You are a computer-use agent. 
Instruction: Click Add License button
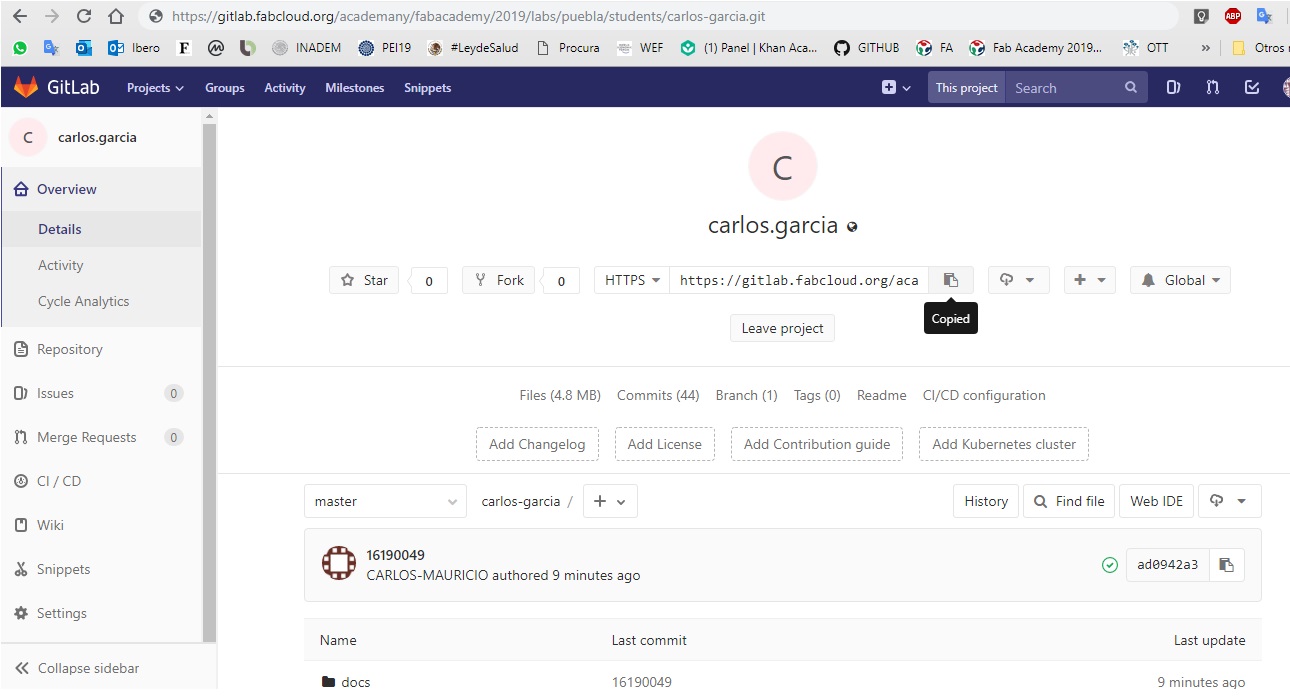click(665, 444)
